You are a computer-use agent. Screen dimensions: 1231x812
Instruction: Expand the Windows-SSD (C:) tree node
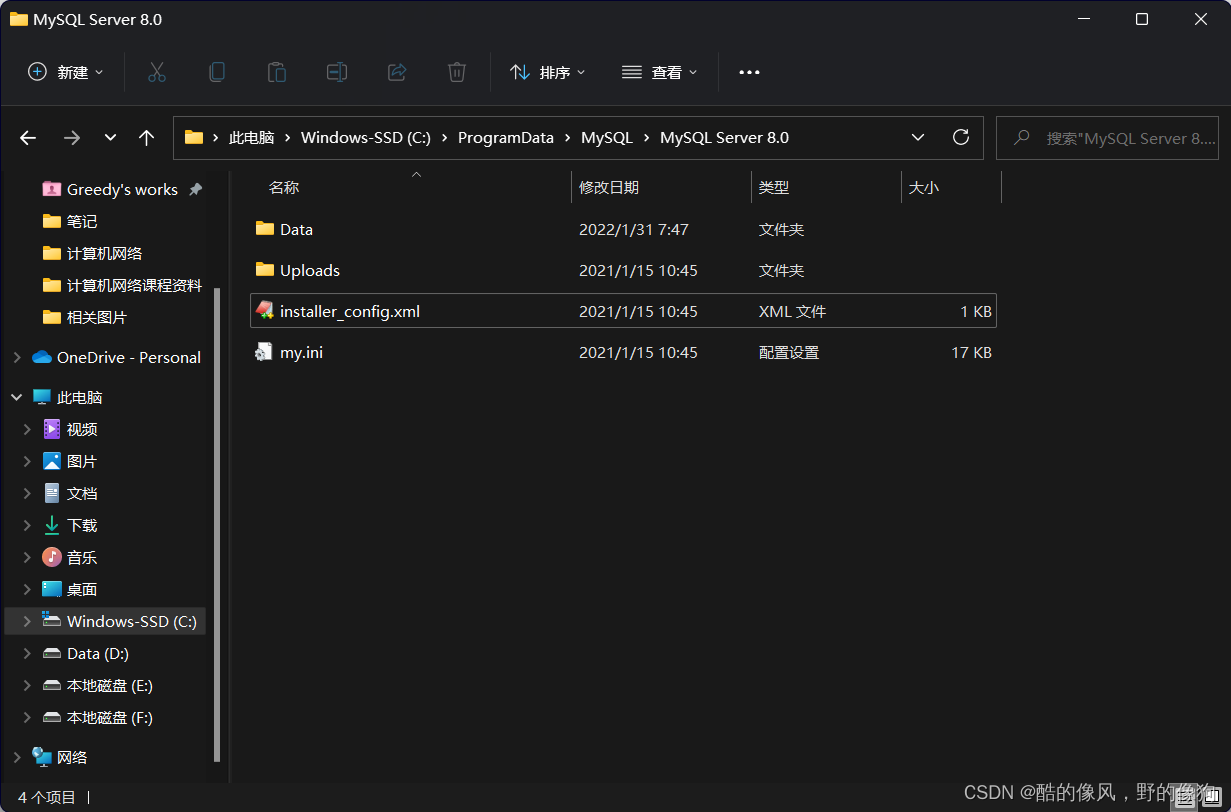(27, 621)
